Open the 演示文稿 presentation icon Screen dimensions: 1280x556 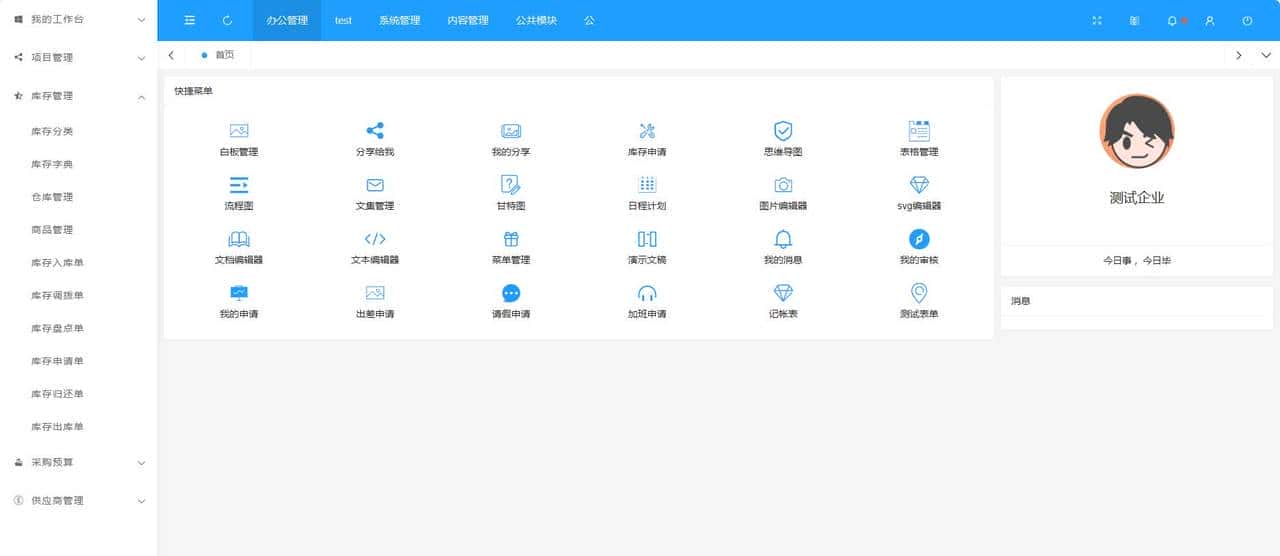[x=647, y=239]
